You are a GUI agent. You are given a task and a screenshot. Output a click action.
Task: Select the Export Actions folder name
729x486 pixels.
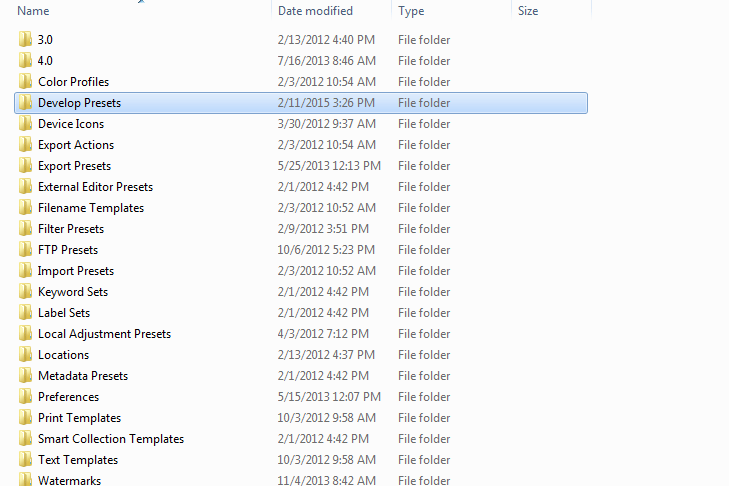click(x=76, y=145)
